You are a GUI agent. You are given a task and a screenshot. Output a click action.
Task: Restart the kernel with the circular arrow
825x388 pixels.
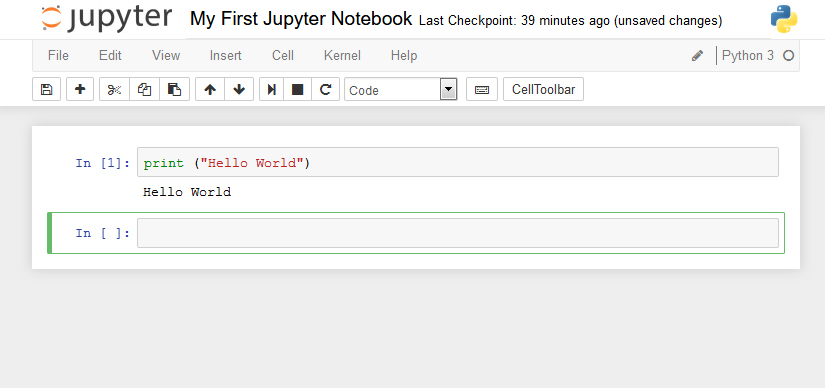pos(326,89)
